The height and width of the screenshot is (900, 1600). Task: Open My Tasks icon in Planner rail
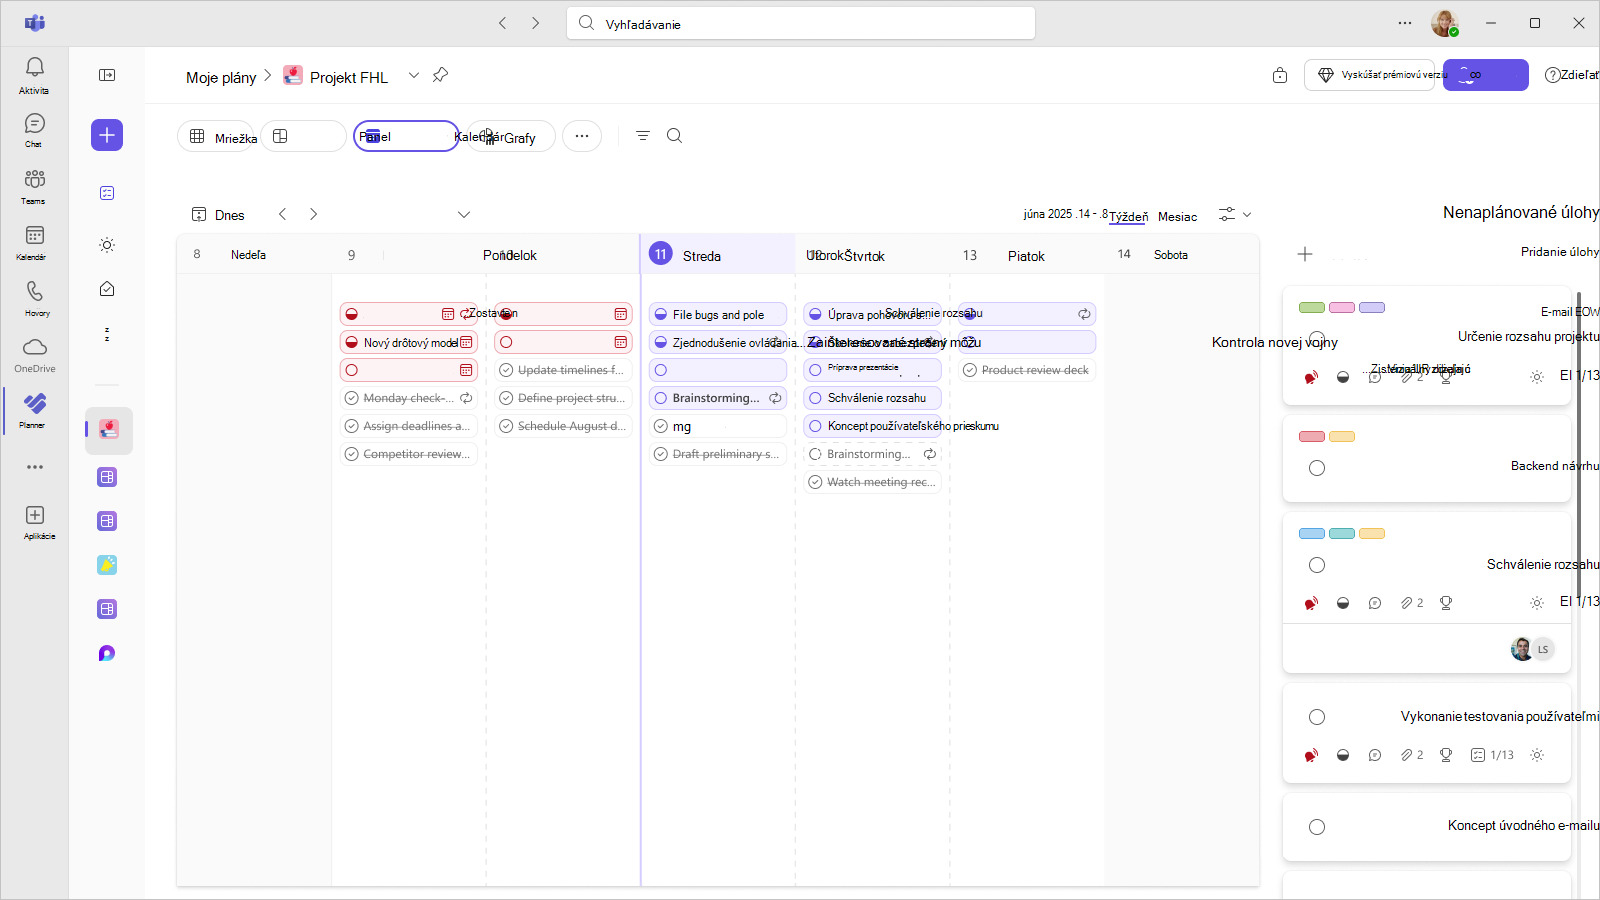tap(107, 193)
